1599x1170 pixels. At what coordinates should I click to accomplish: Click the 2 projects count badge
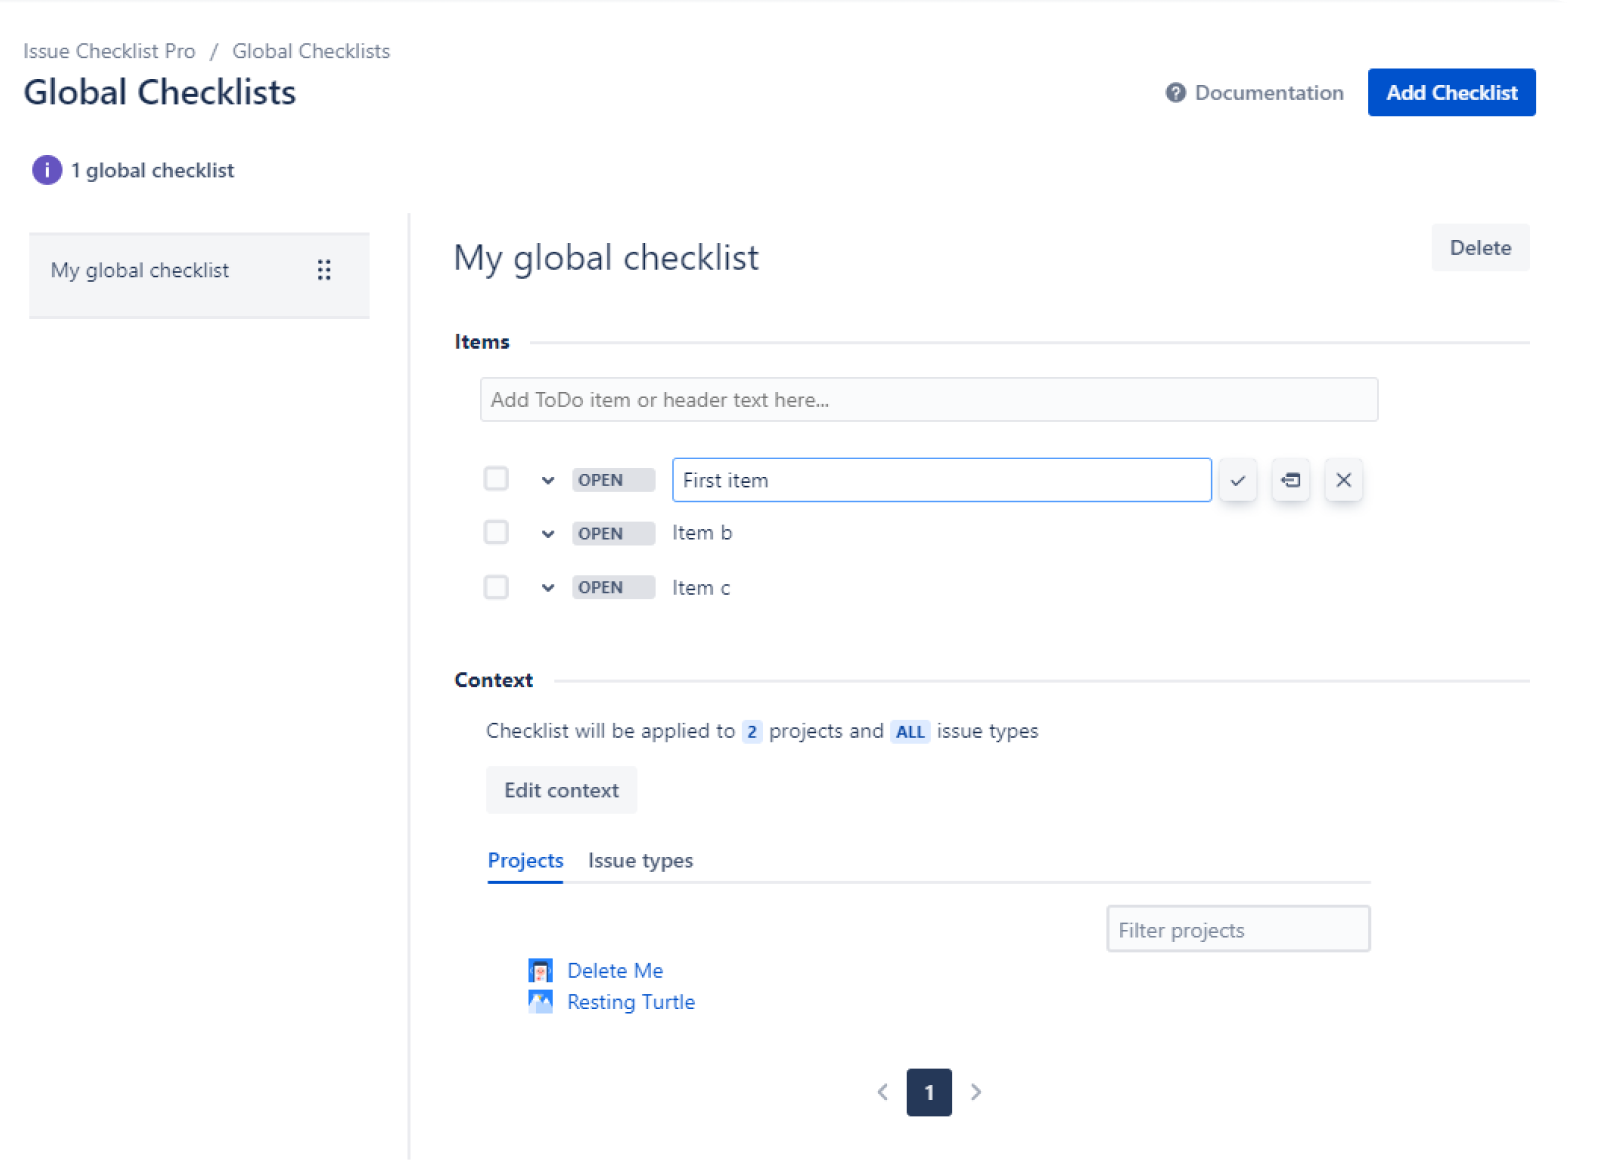tap(752, 732)
